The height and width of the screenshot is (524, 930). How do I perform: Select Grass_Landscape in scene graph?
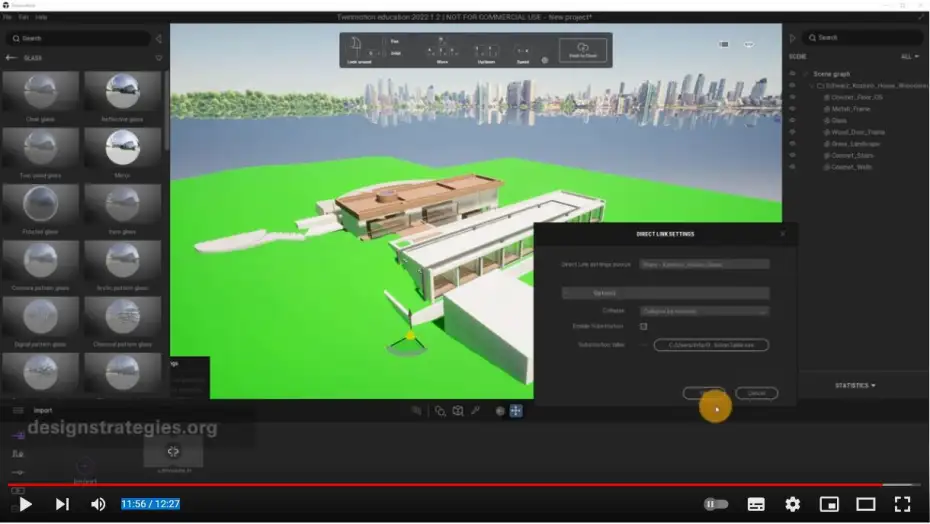pyautogui.click(x=855, y=144)
